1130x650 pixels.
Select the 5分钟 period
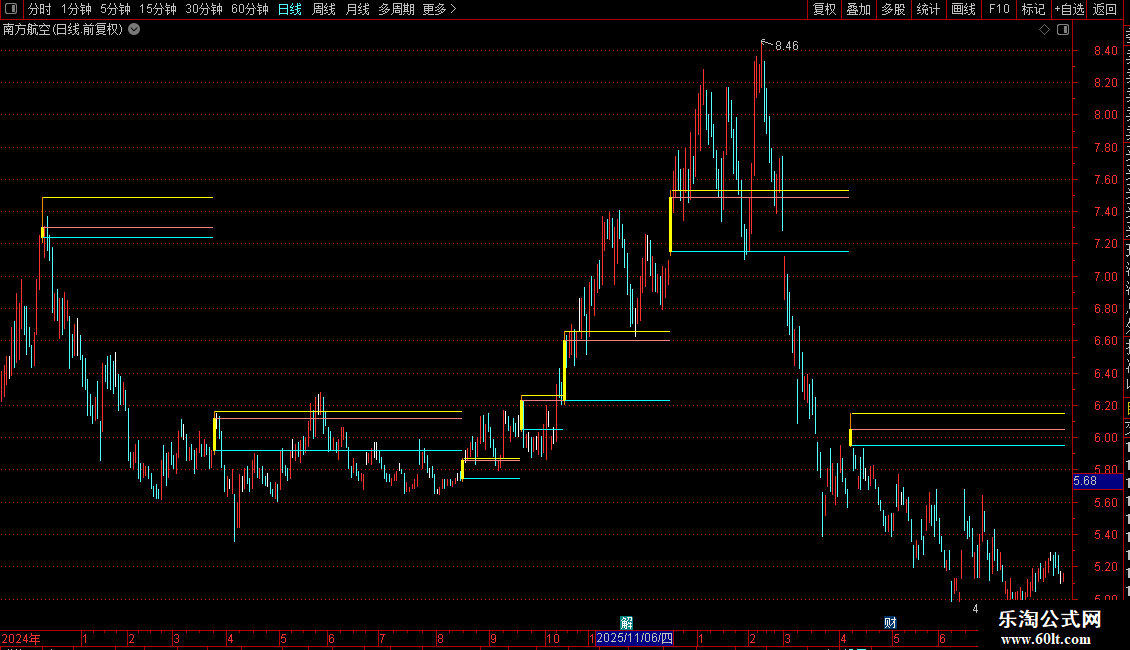[x=115, y=9]
